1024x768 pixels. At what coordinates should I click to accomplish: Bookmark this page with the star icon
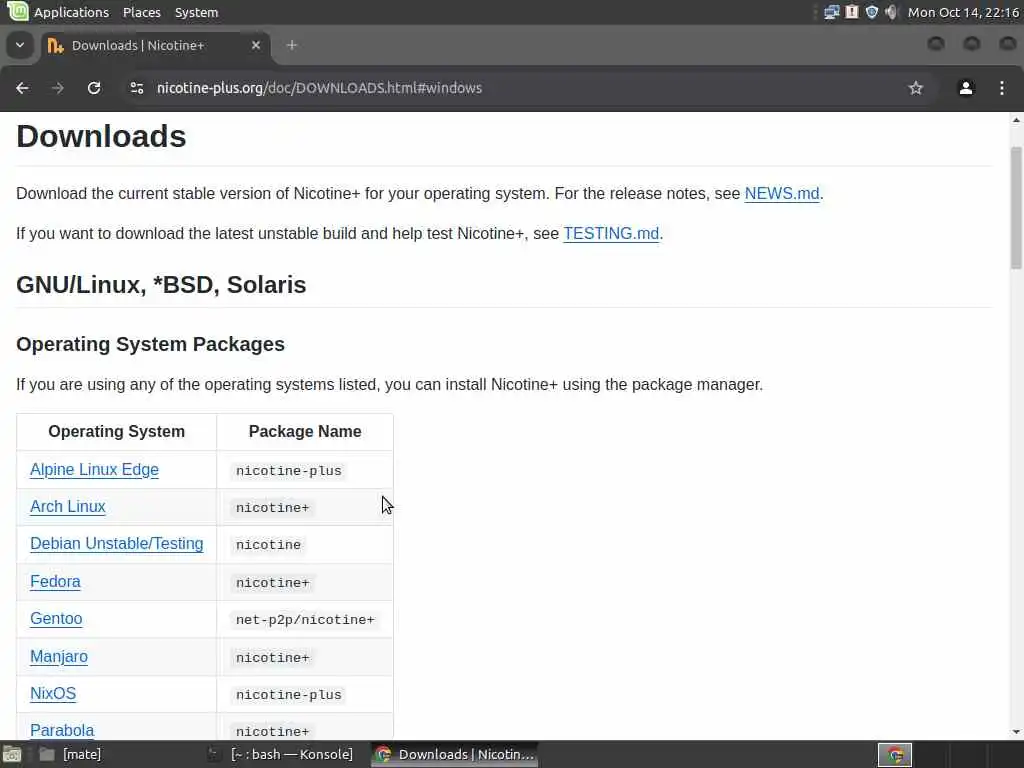click(x=915, y=88)
